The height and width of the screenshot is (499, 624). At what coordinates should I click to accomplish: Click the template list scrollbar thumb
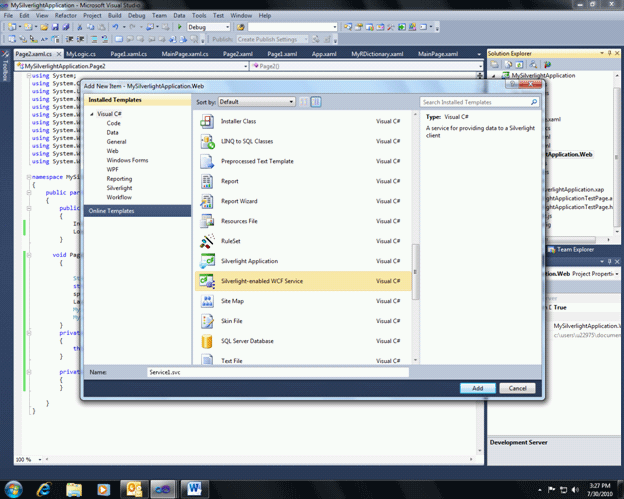[415, 272]
